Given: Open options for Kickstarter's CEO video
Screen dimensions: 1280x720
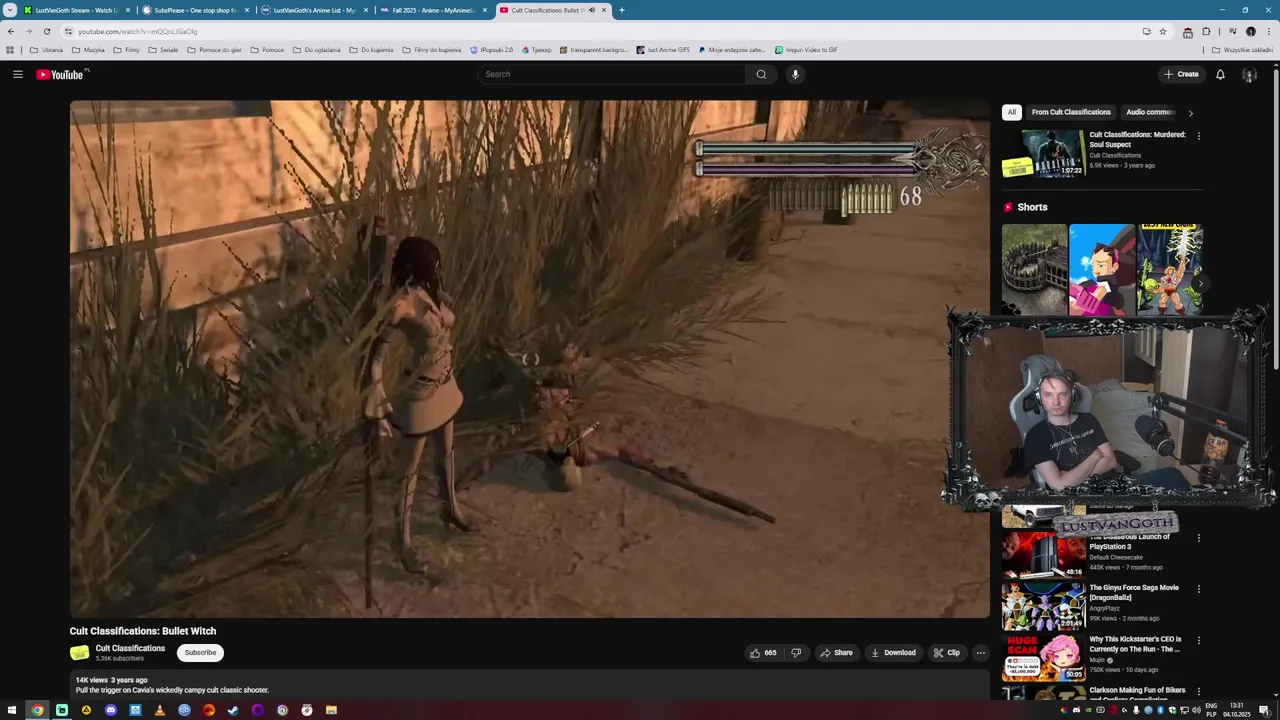Looking at the screenshot, I should pos(1198,640).
